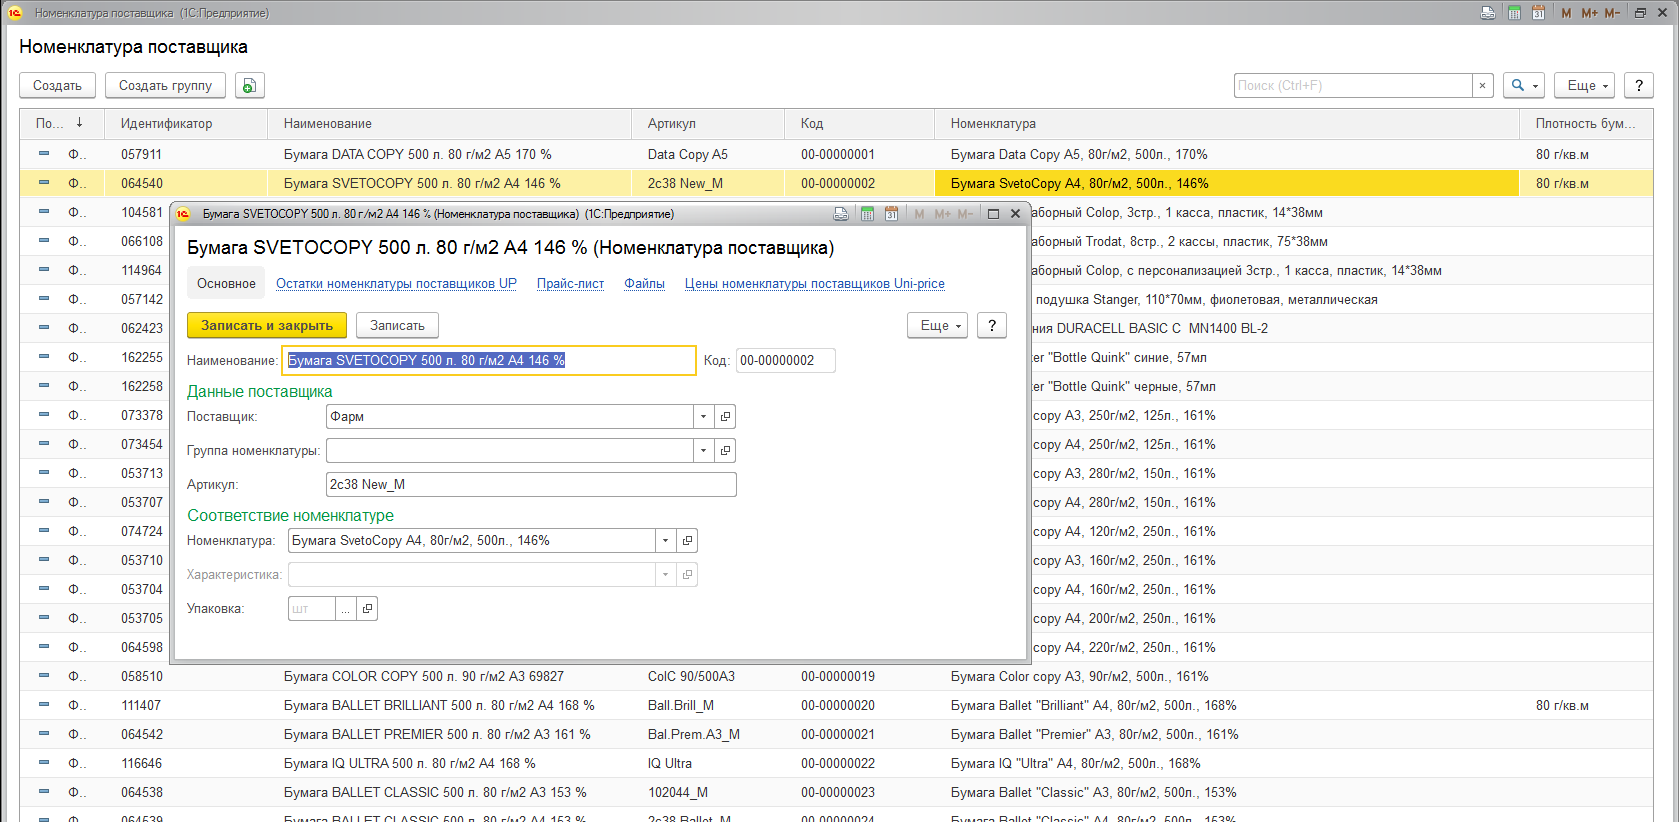Click into the Артикул input field

point(530,485)
